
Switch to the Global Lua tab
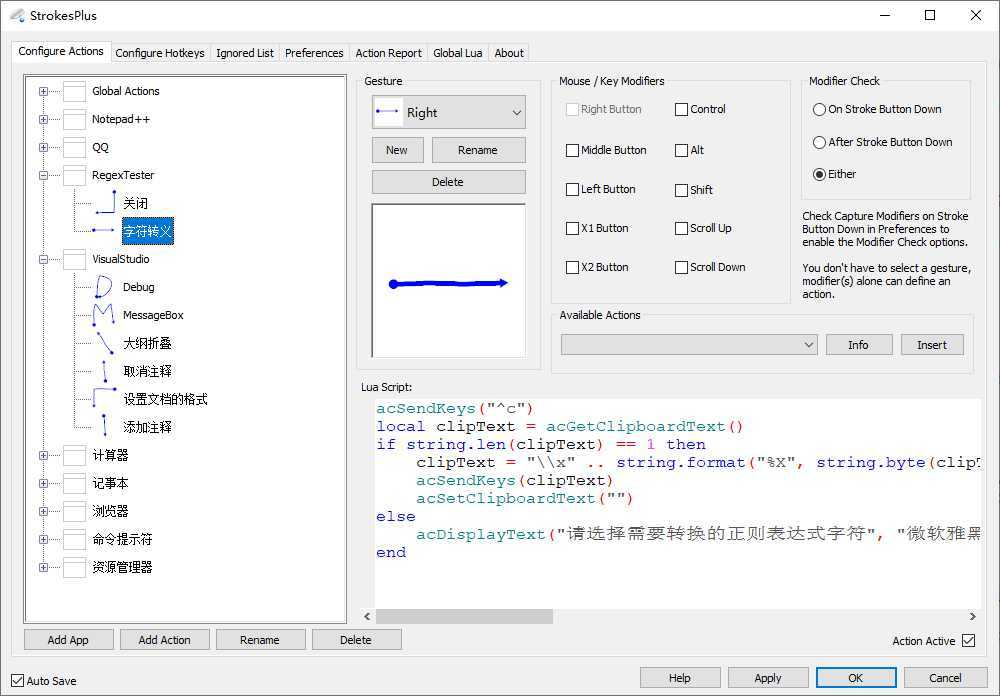(x=457, y=53)
